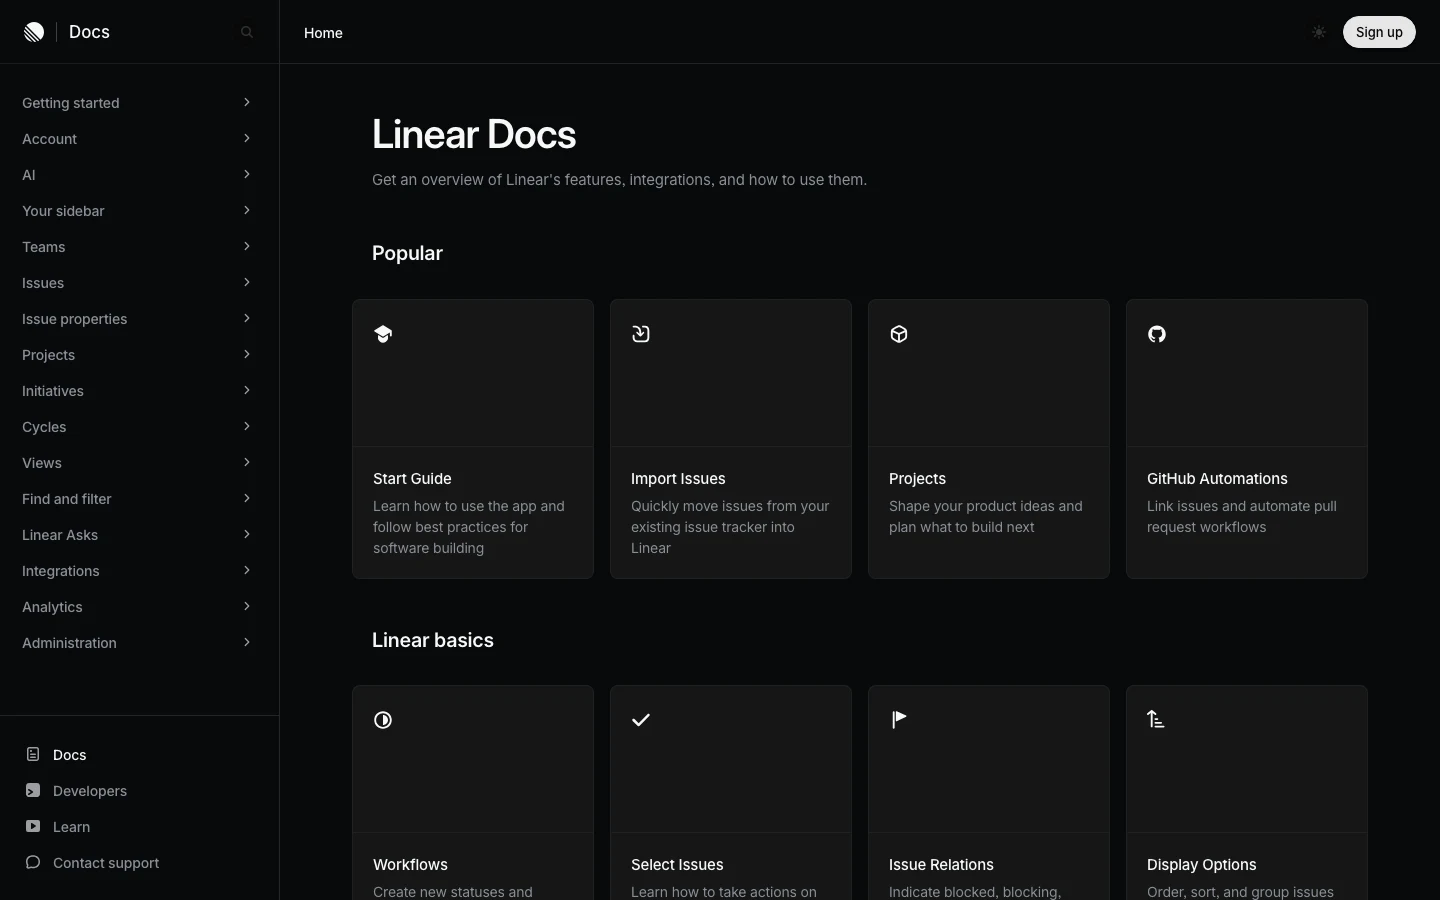Expand Your sidebar chevron
This screenshot has height=900, width=1440.
coord(246,210)
